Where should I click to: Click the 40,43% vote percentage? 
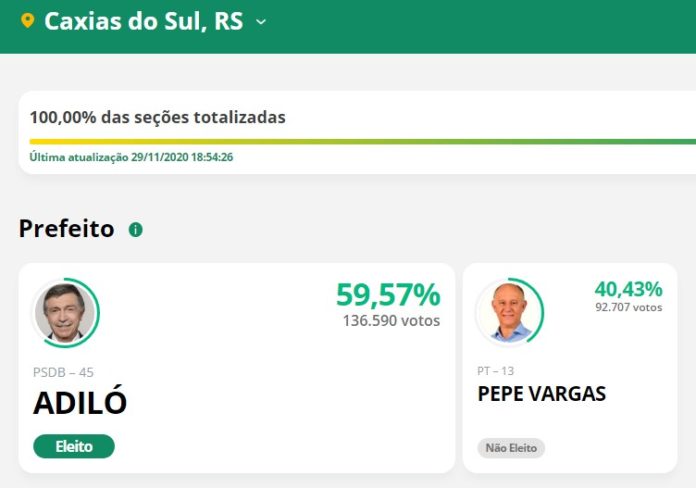(x=629, y=289)
